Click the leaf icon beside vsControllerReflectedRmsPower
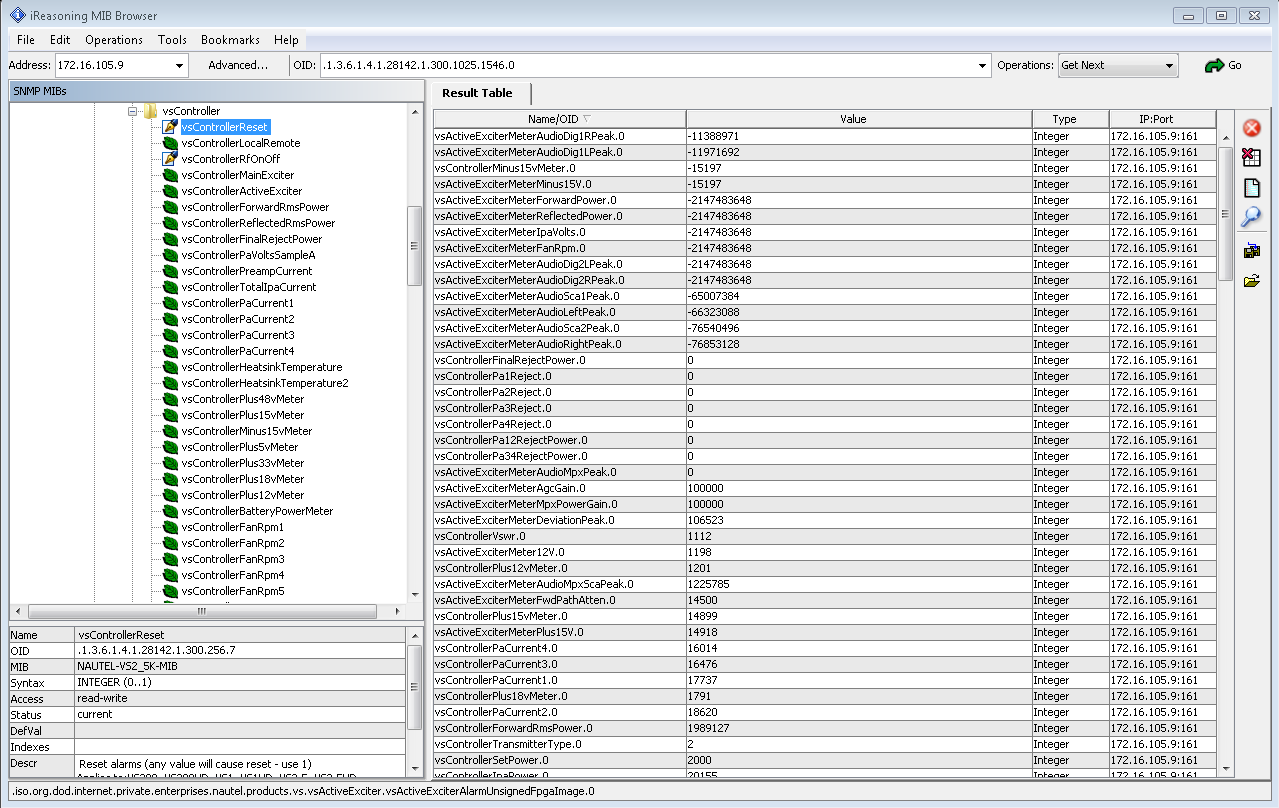1279x808 pixels. pos(169,223)
